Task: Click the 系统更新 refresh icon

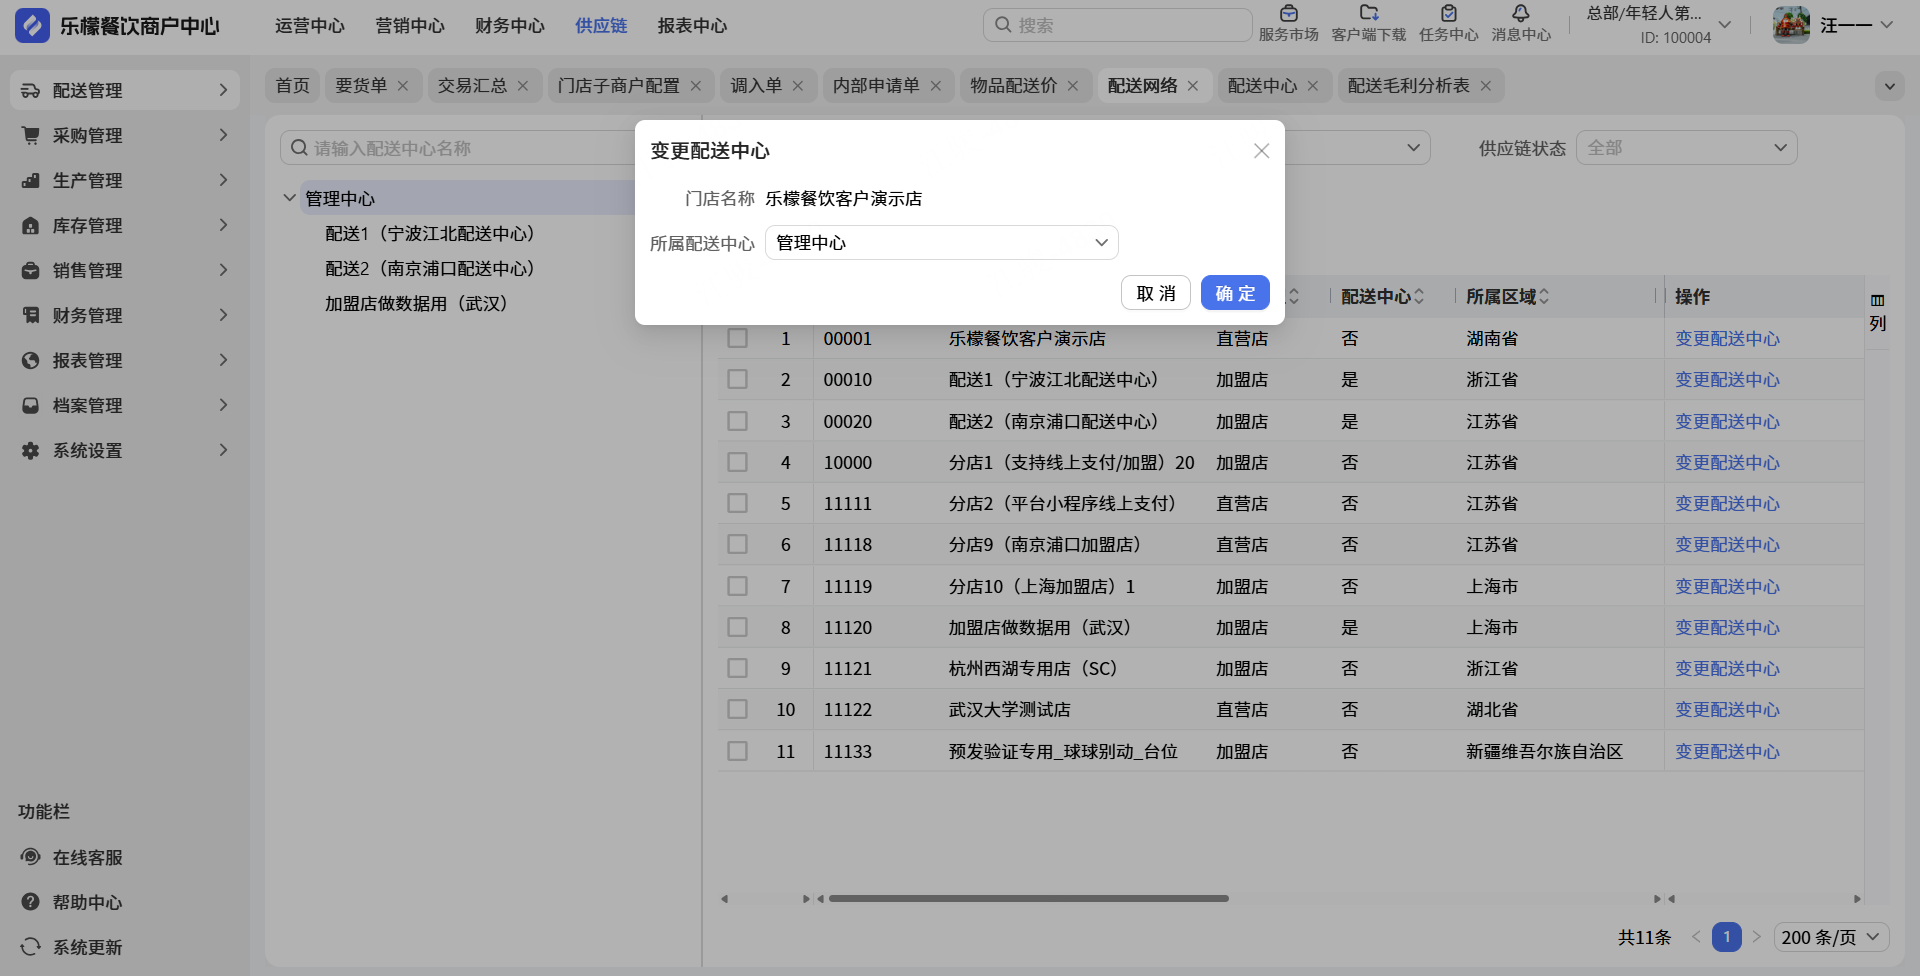Action: [x=31, y=947]
